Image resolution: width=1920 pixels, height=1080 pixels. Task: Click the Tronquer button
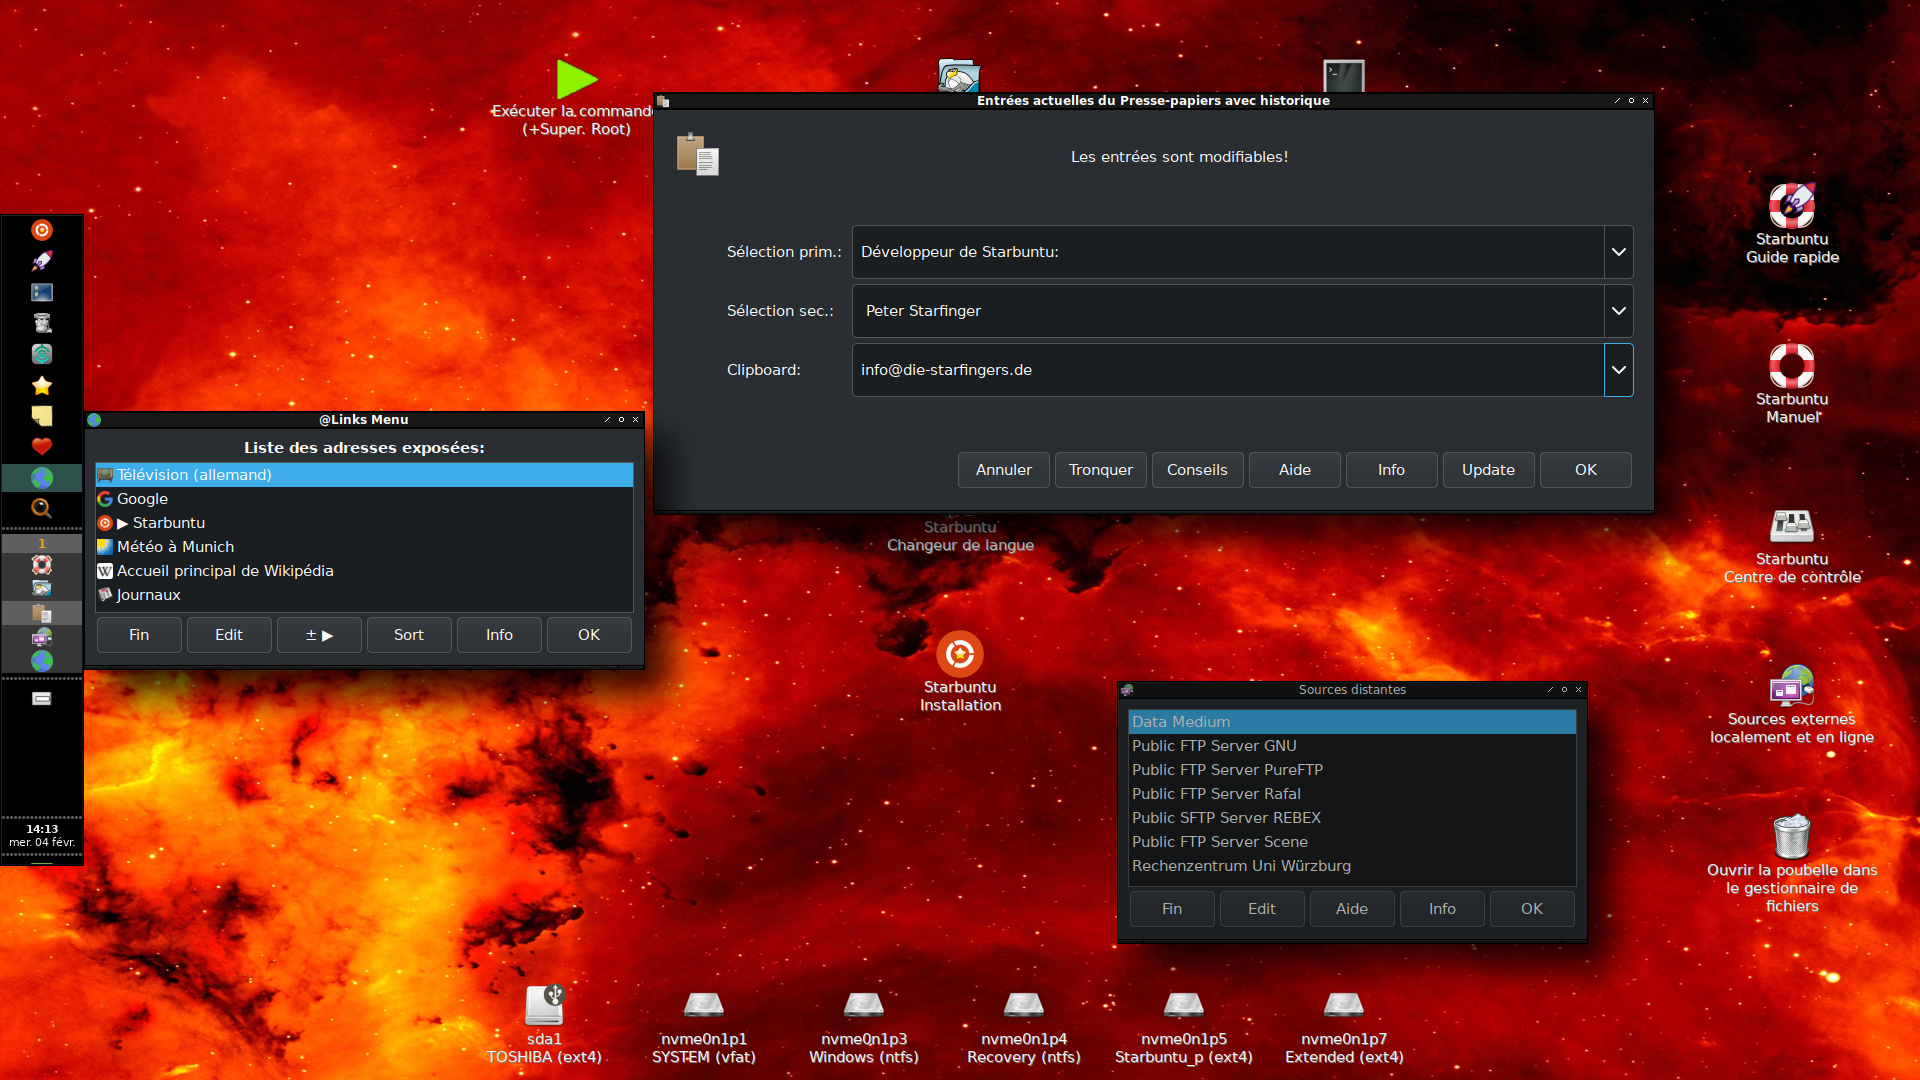(1100, 470)
